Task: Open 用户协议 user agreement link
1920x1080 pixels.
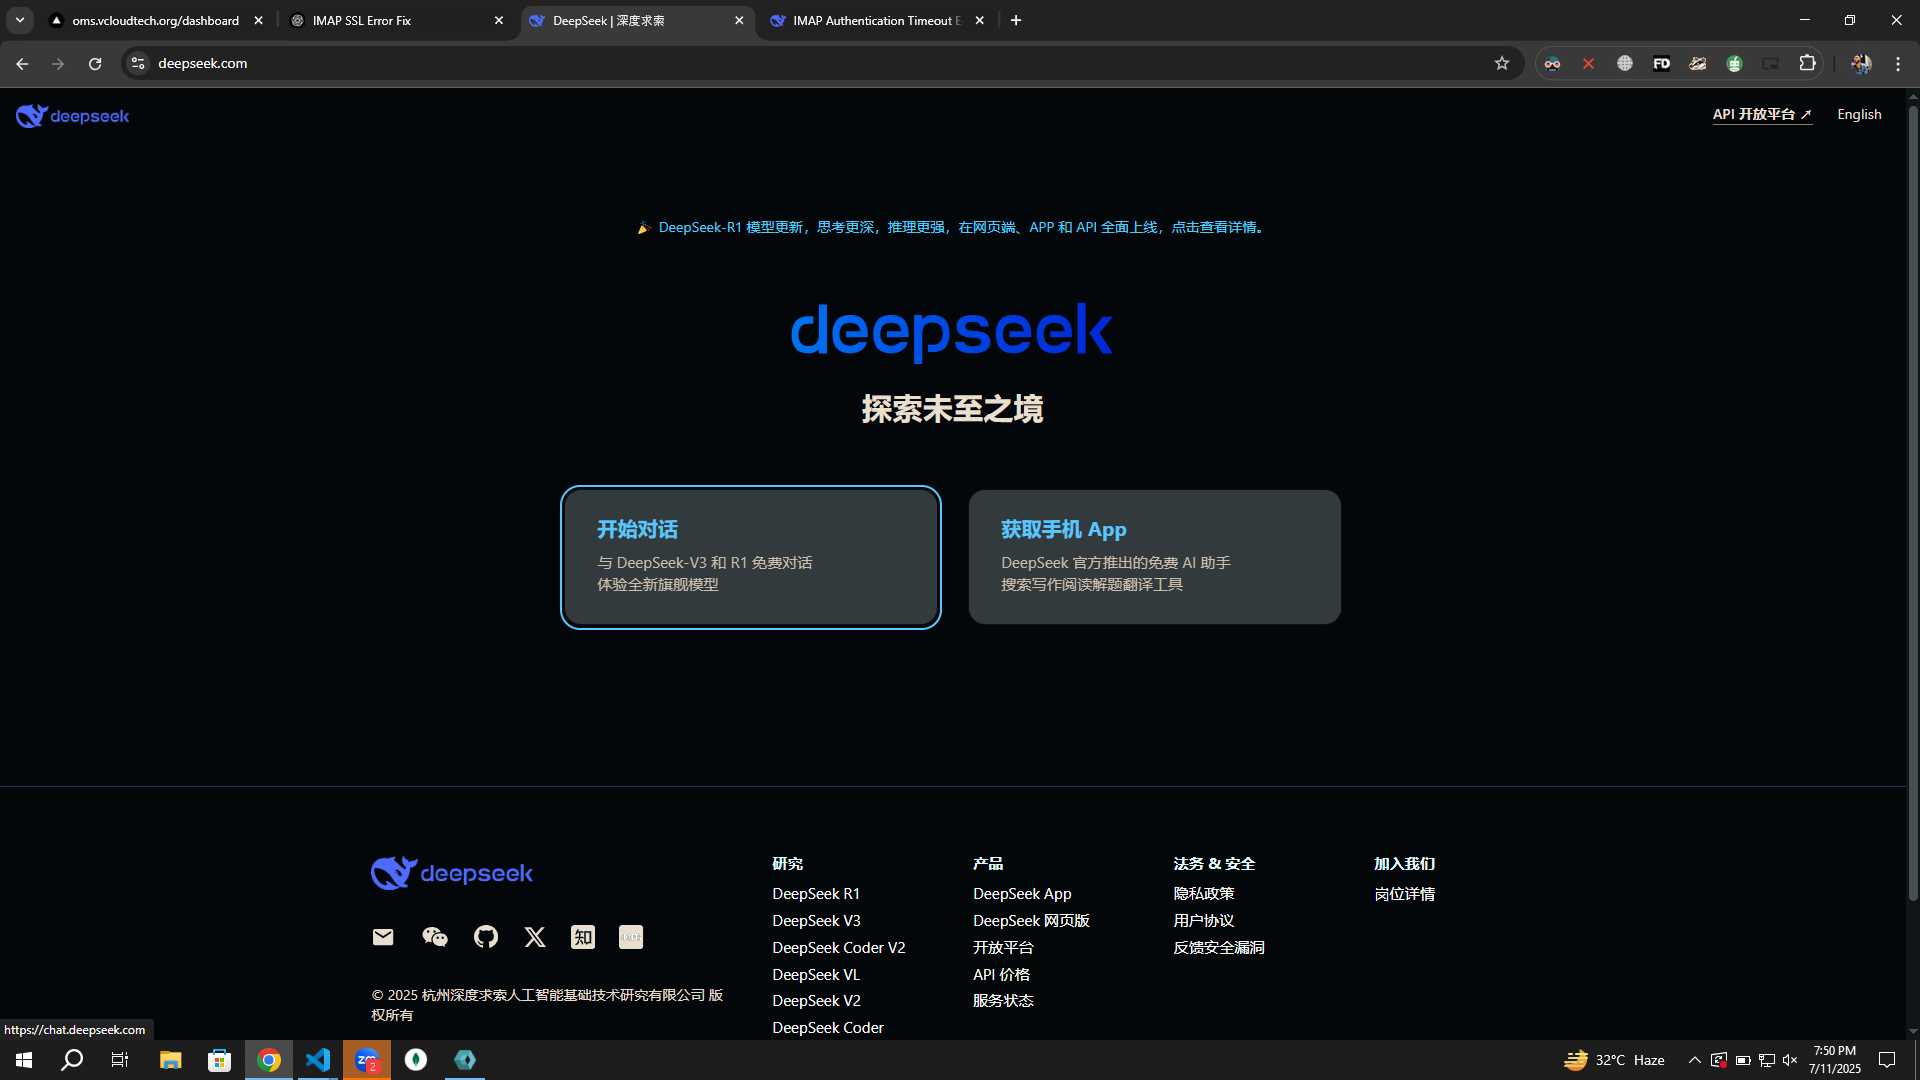Action: (x=1204, y=921)
